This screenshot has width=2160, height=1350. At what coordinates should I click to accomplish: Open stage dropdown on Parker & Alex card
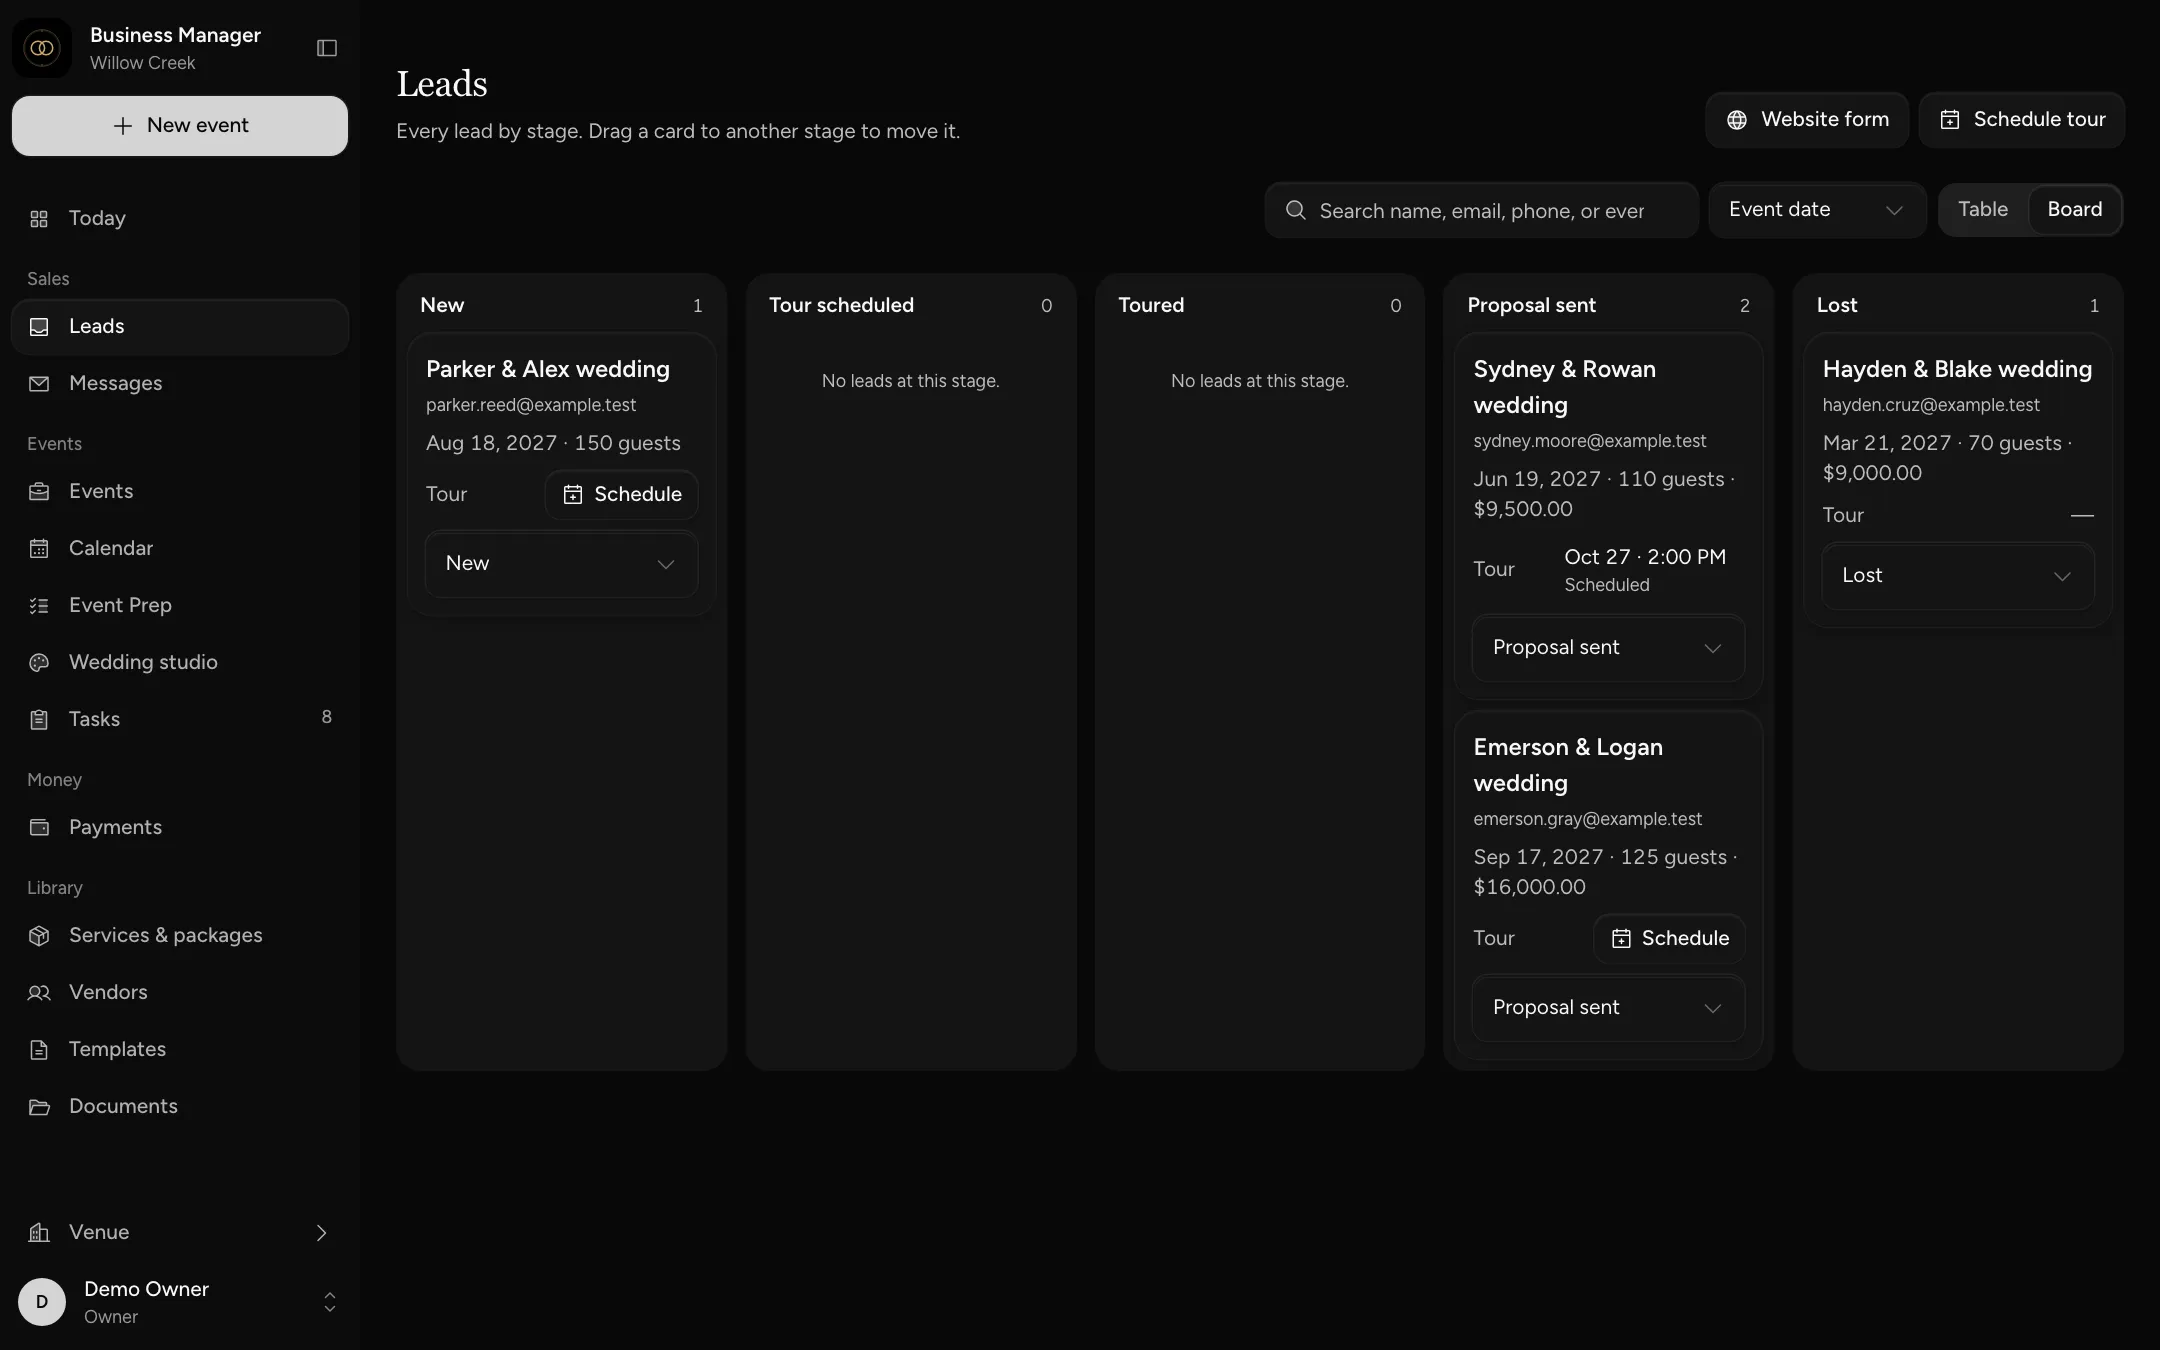point(561,564)
